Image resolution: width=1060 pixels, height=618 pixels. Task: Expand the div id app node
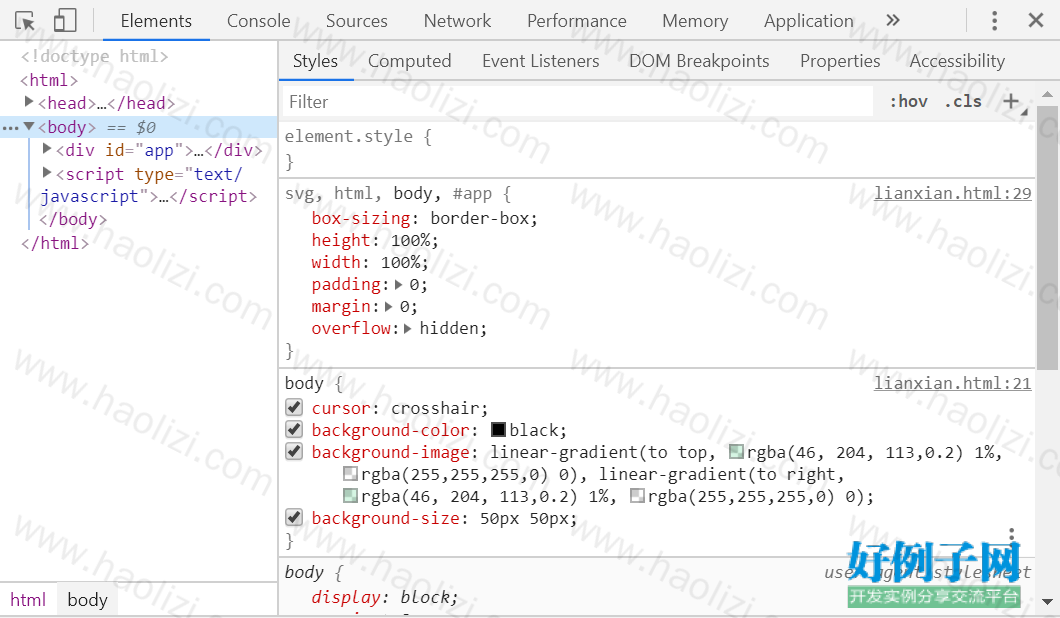[47, 148]
